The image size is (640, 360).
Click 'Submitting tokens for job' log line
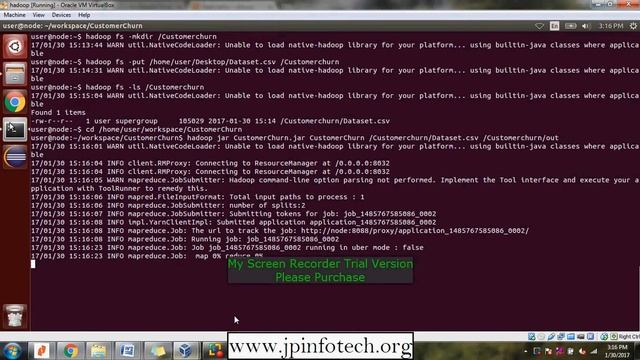[x=233, y=214]
